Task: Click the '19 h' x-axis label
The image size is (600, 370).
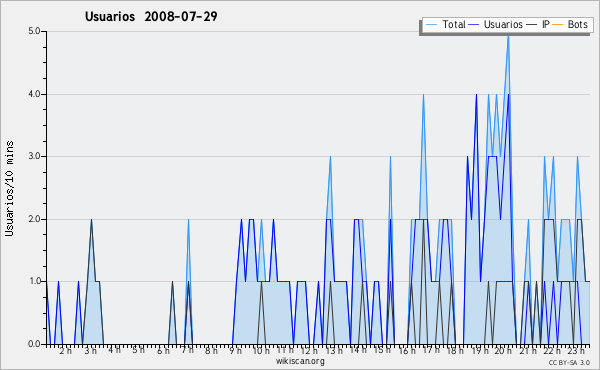Action: [x=480, y=351]
